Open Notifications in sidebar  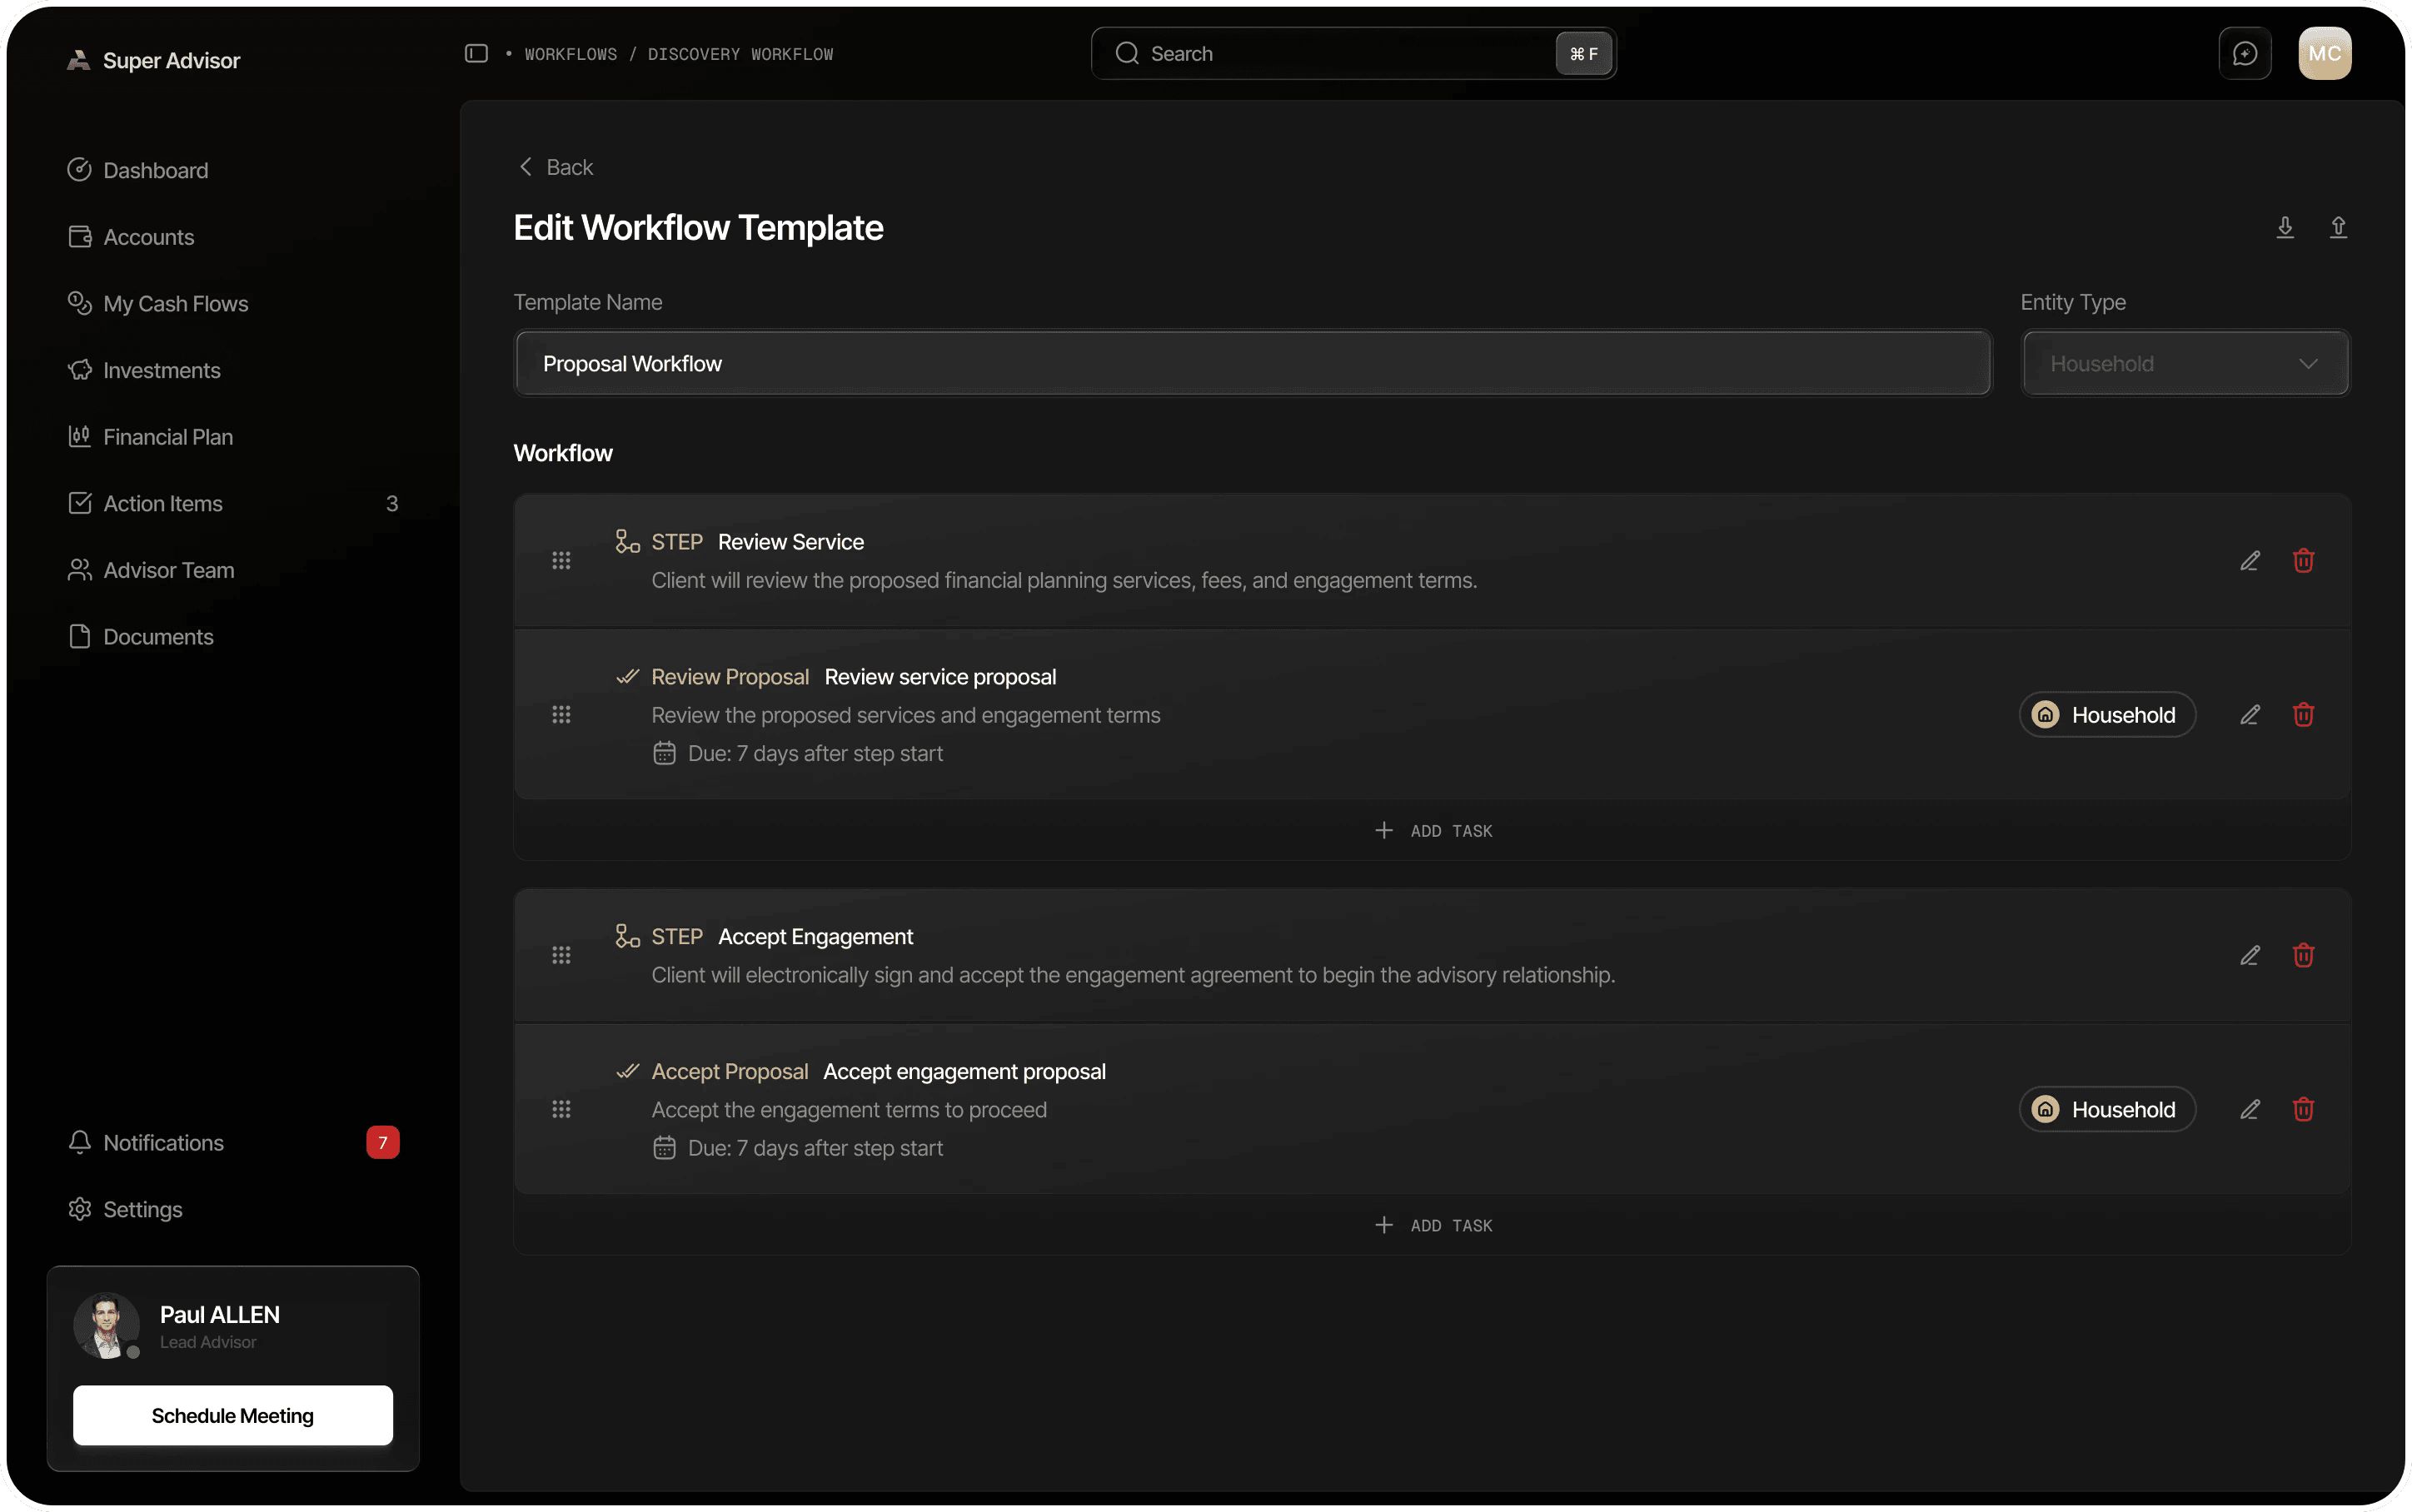tap(232, 1143)
